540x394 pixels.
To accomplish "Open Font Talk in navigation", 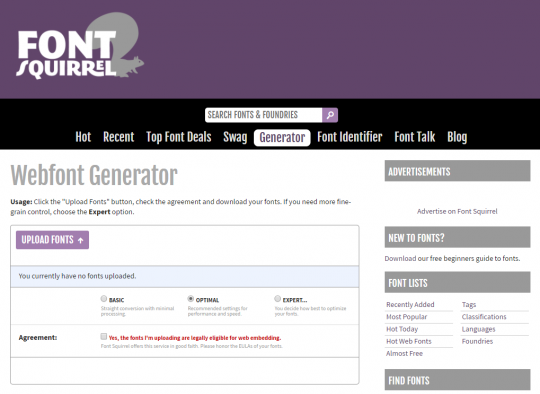I will click(x=415, y=137).
